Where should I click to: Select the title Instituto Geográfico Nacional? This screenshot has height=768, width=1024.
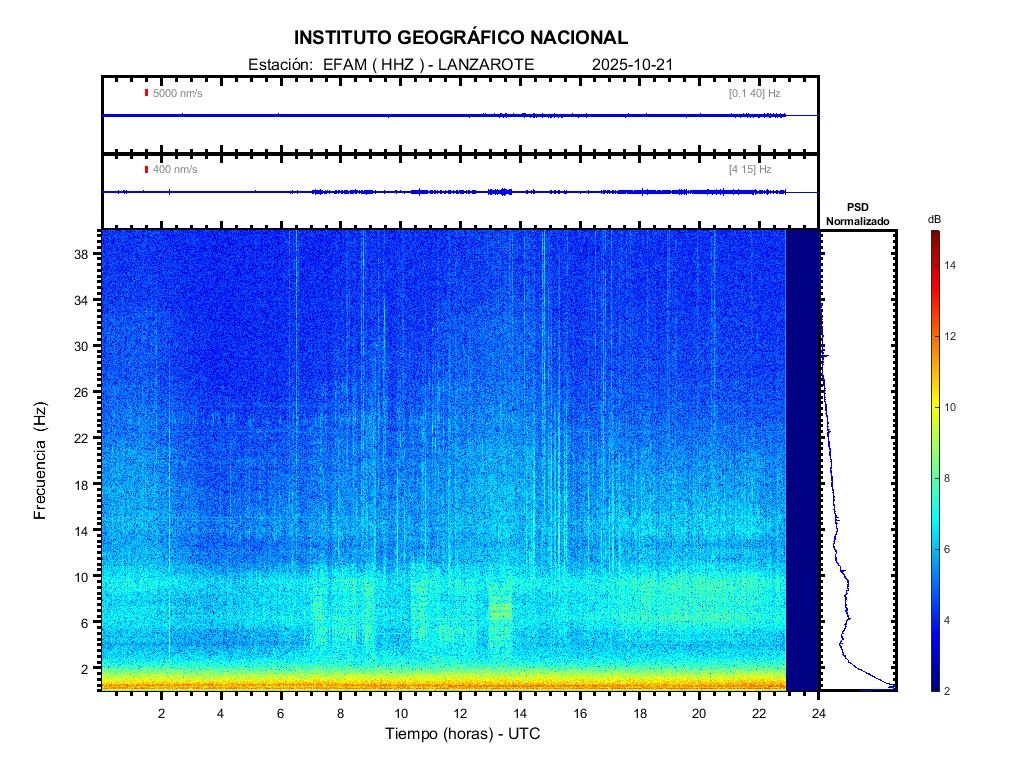460,38
